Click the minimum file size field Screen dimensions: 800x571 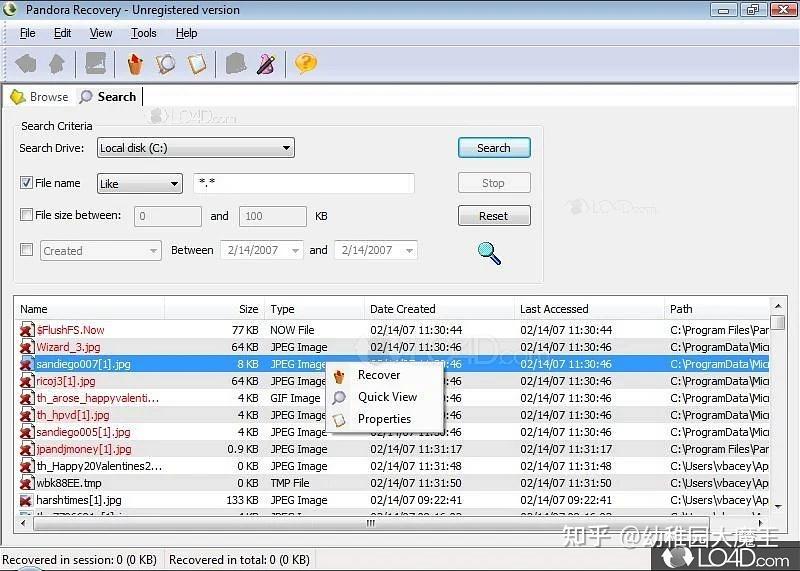click(x=168, y=216)
